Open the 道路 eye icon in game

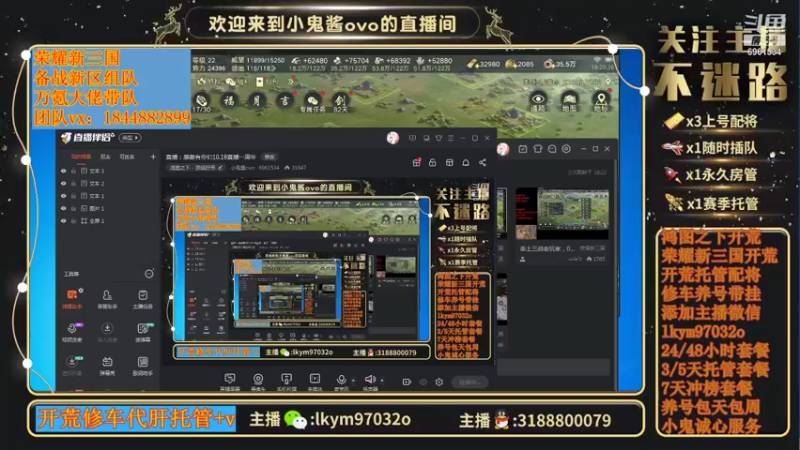pos(538,101)
